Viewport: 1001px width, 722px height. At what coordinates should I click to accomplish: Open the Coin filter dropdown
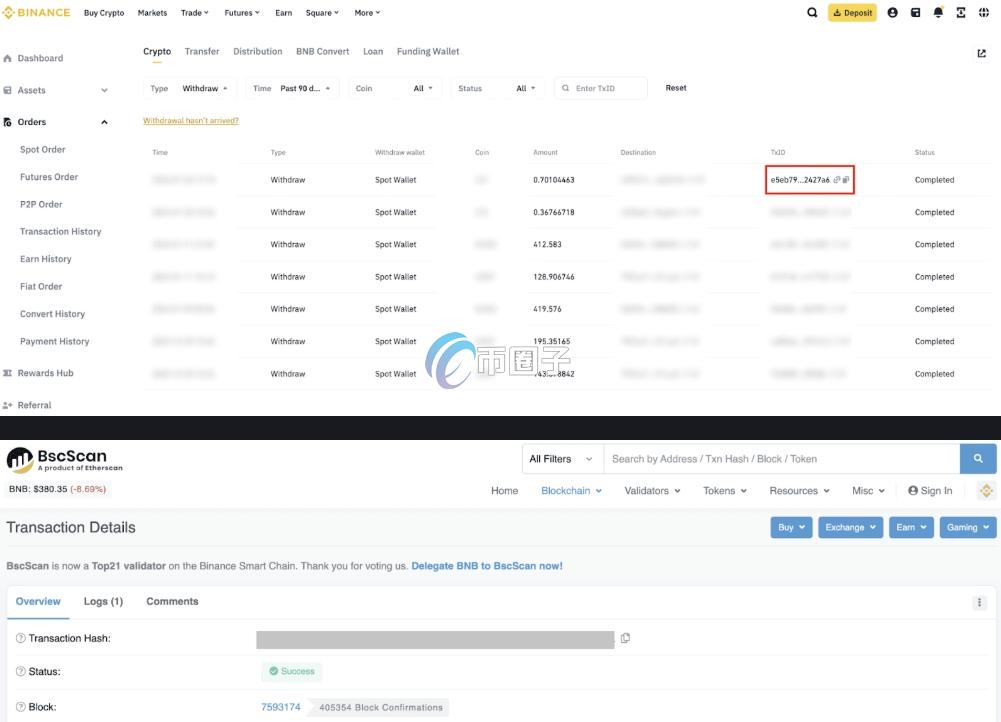pyautogui.click(x=395, y=88)
